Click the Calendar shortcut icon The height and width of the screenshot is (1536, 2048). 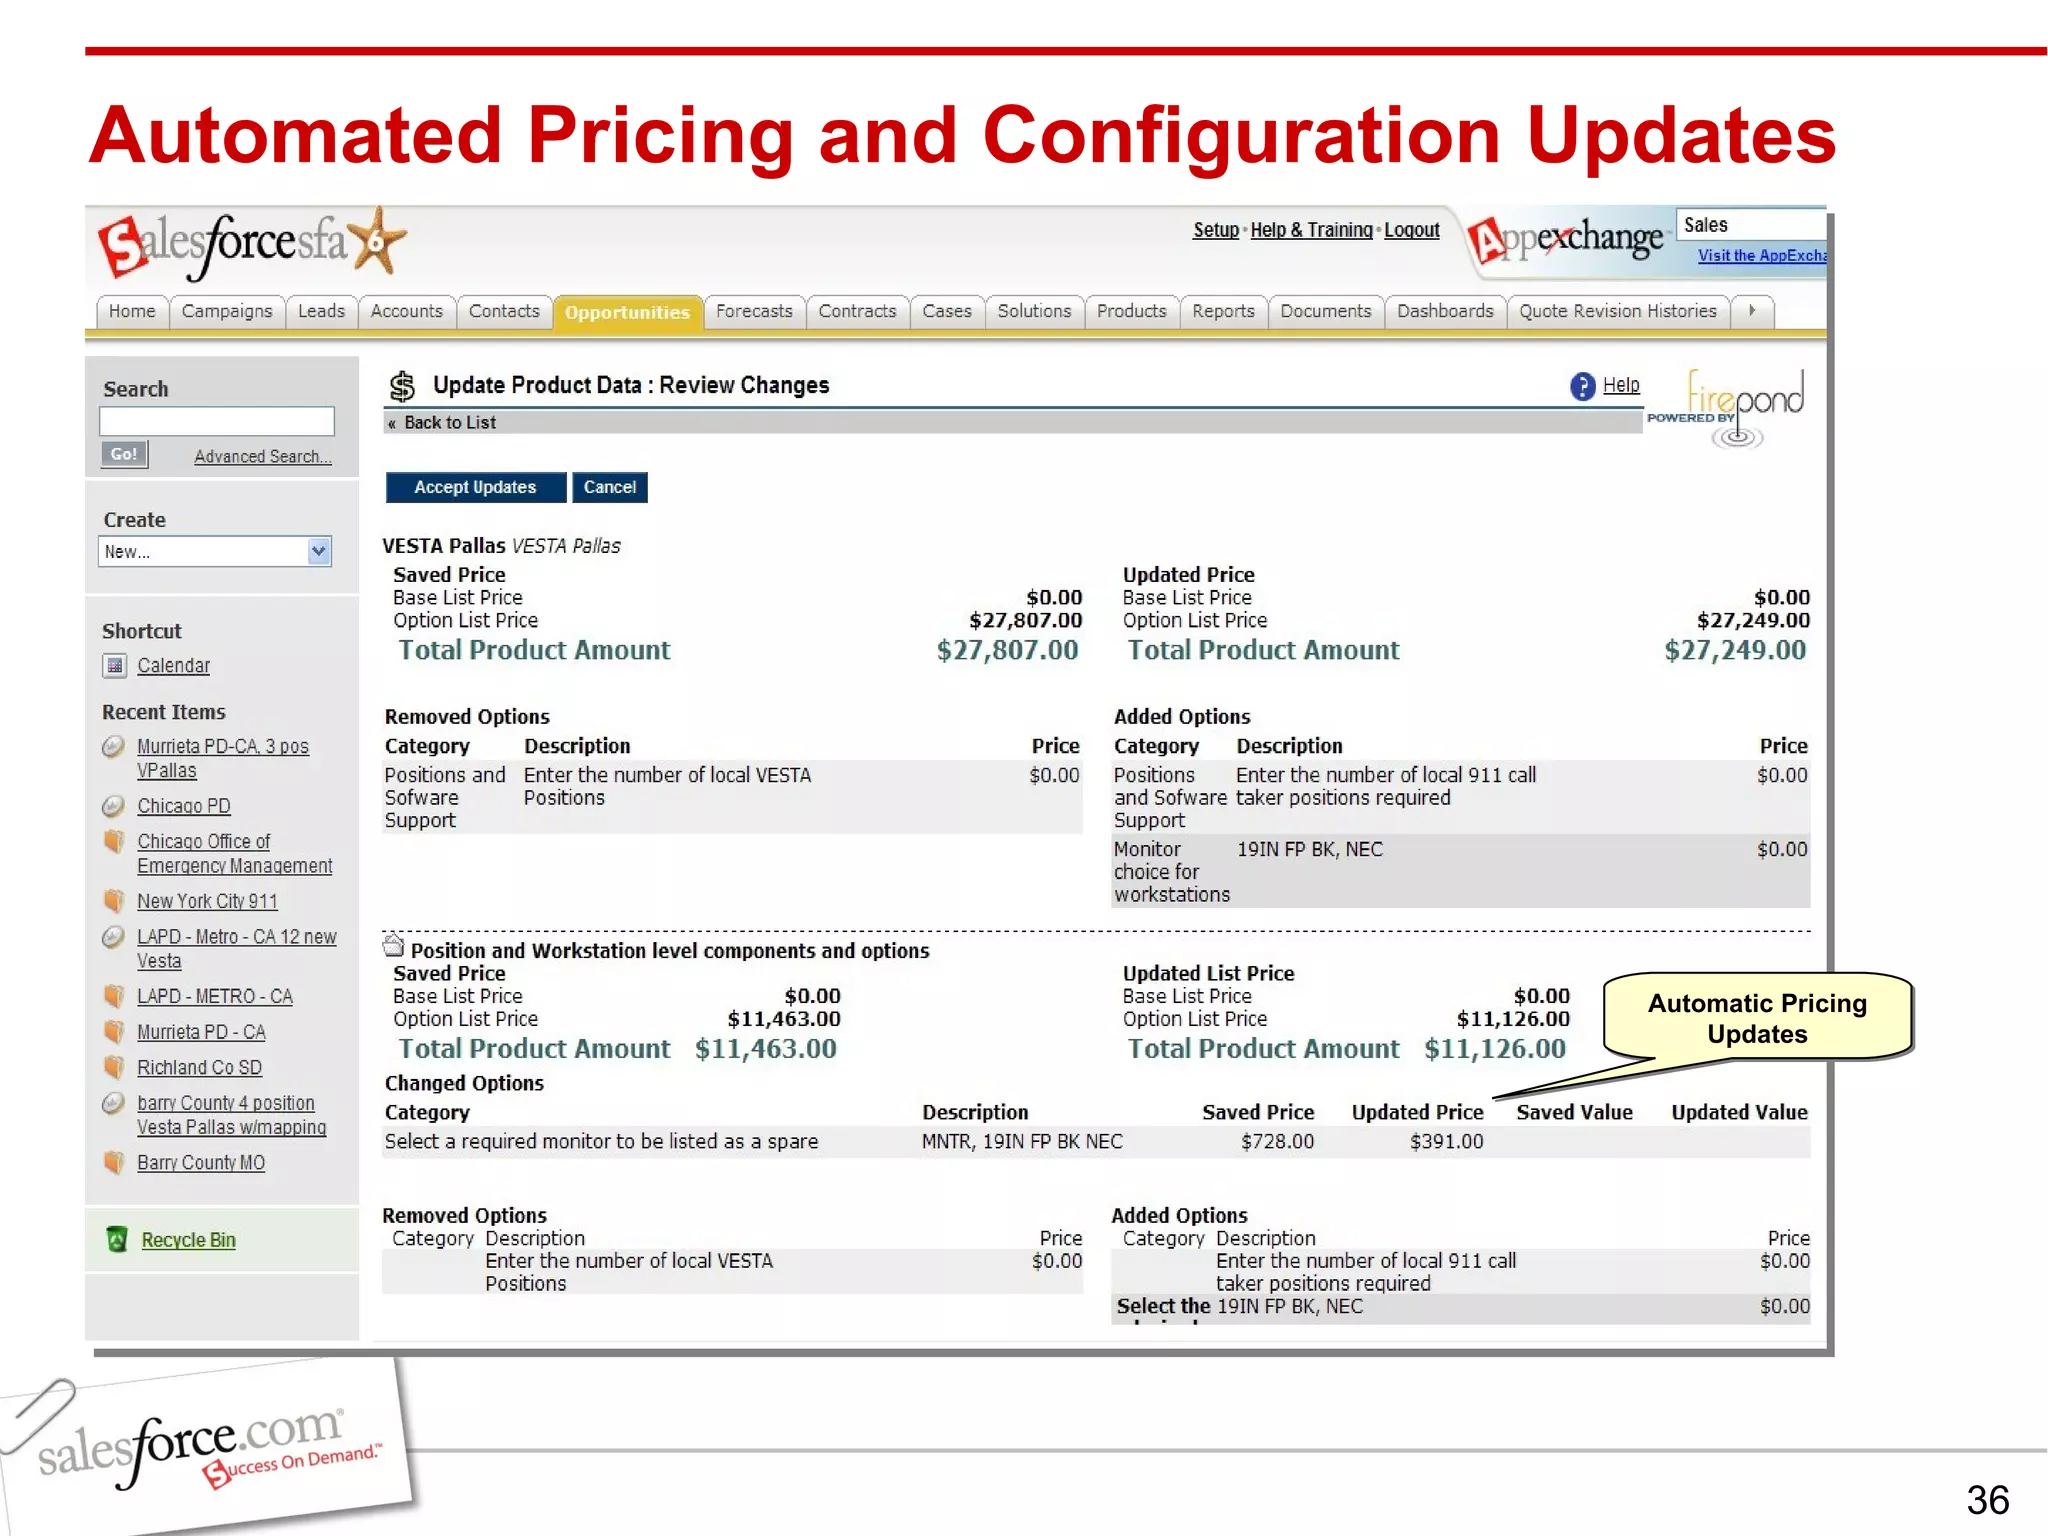click(115, 666)
